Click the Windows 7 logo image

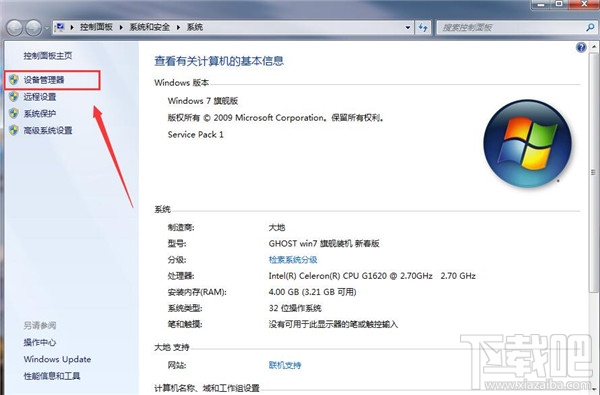527,143
